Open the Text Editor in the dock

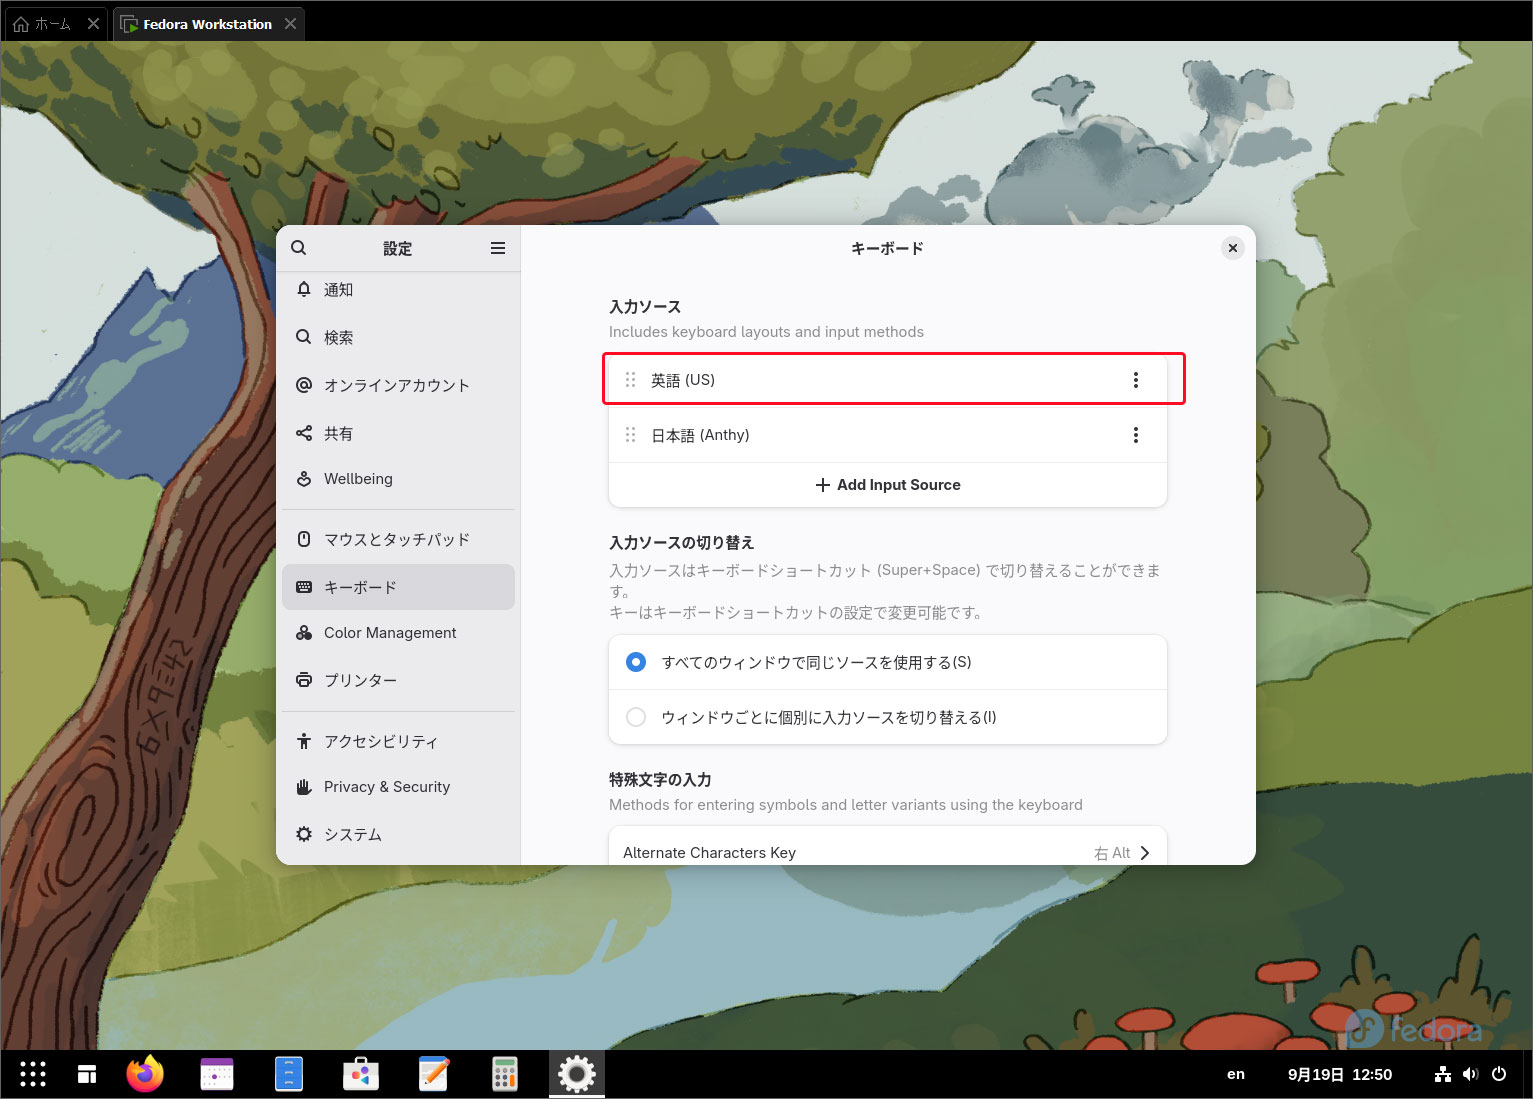click(433, 1074)
